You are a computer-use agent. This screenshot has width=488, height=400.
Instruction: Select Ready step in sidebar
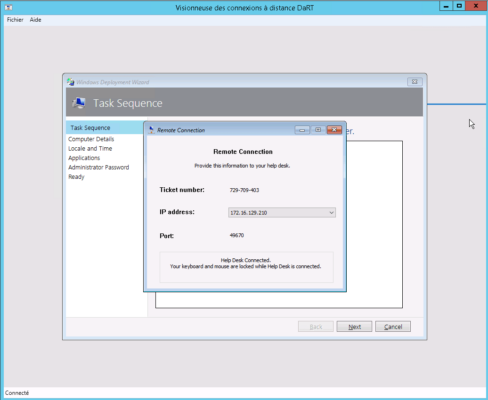76,177
